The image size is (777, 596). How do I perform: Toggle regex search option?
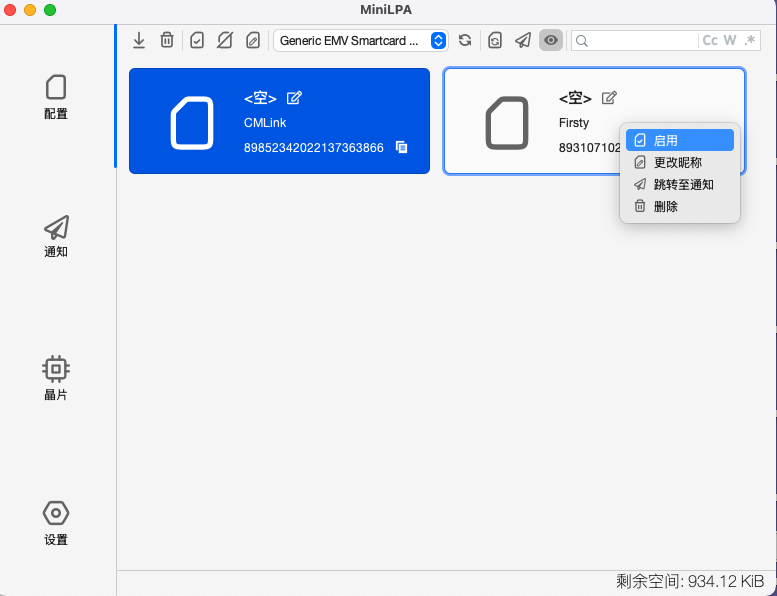(x=750, y=40)
